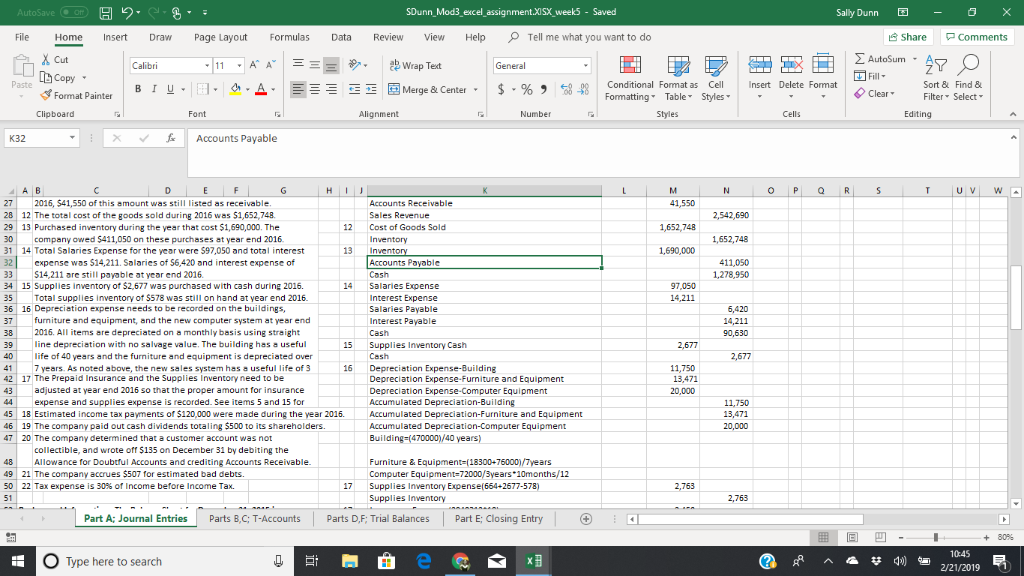Viewport: 1024px width, 576px height.
Task: Open the Formulas ribbon tab
Action: (x=289, y=37)
